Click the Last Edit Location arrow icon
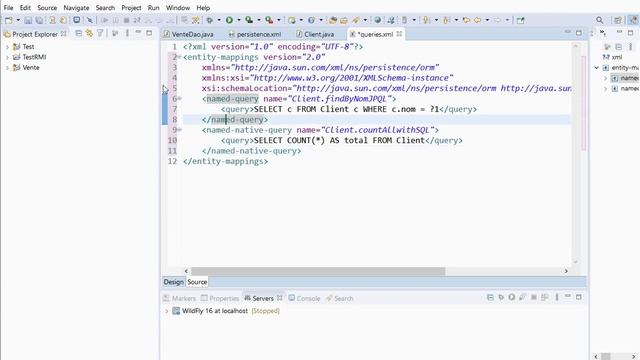The image size is (640, 360). pyautogui.click(x=466, y=20)
